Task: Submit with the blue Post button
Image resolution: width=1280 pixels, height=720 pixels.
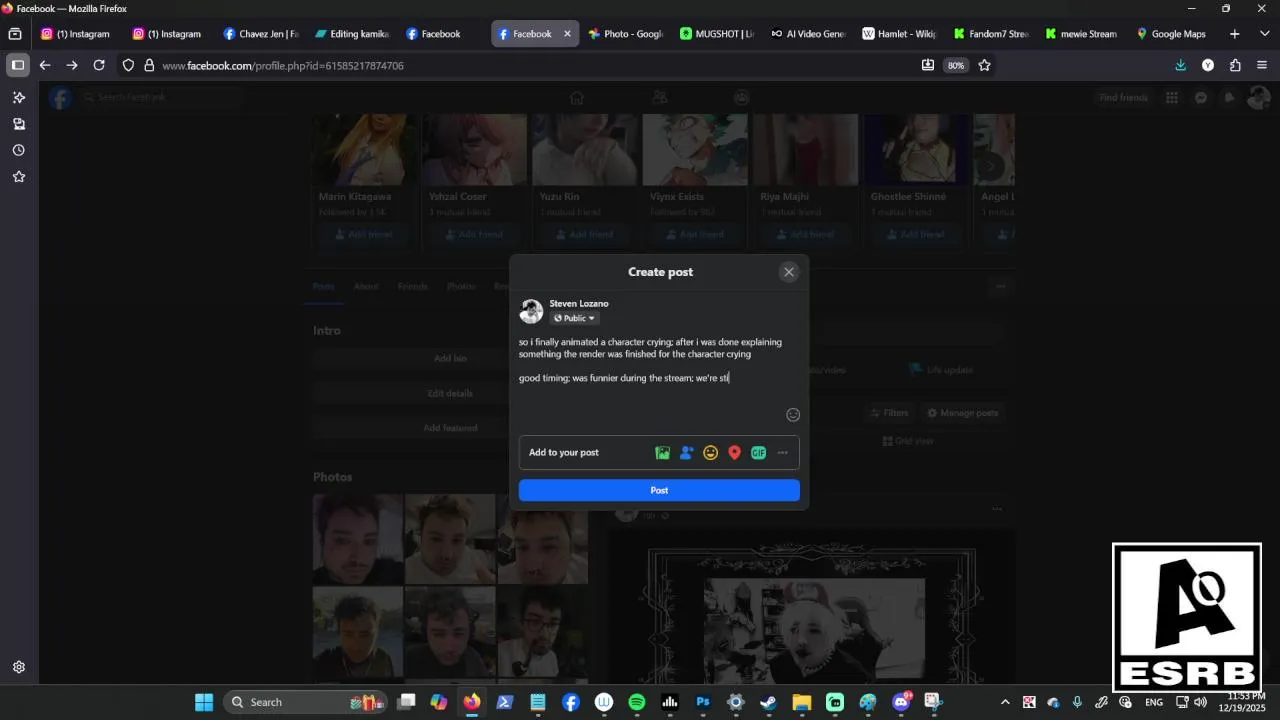Action: click(x=659, y=490)
